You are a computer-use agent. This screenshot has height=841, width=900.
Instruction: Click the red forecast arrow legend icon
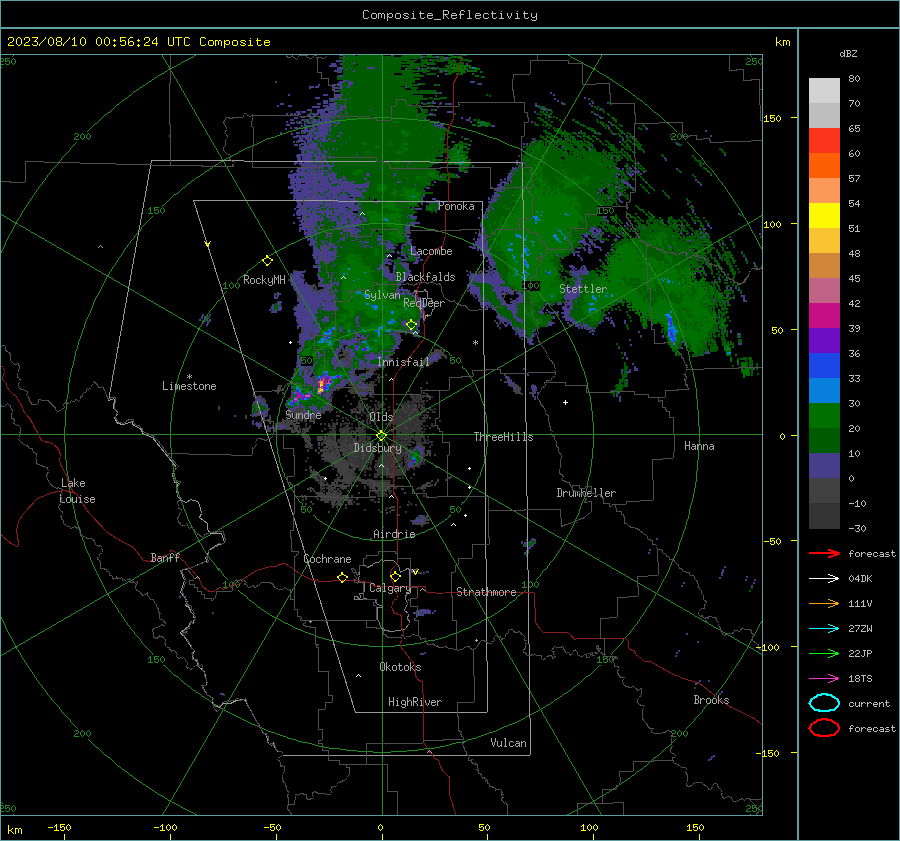[x=824, y=553]
